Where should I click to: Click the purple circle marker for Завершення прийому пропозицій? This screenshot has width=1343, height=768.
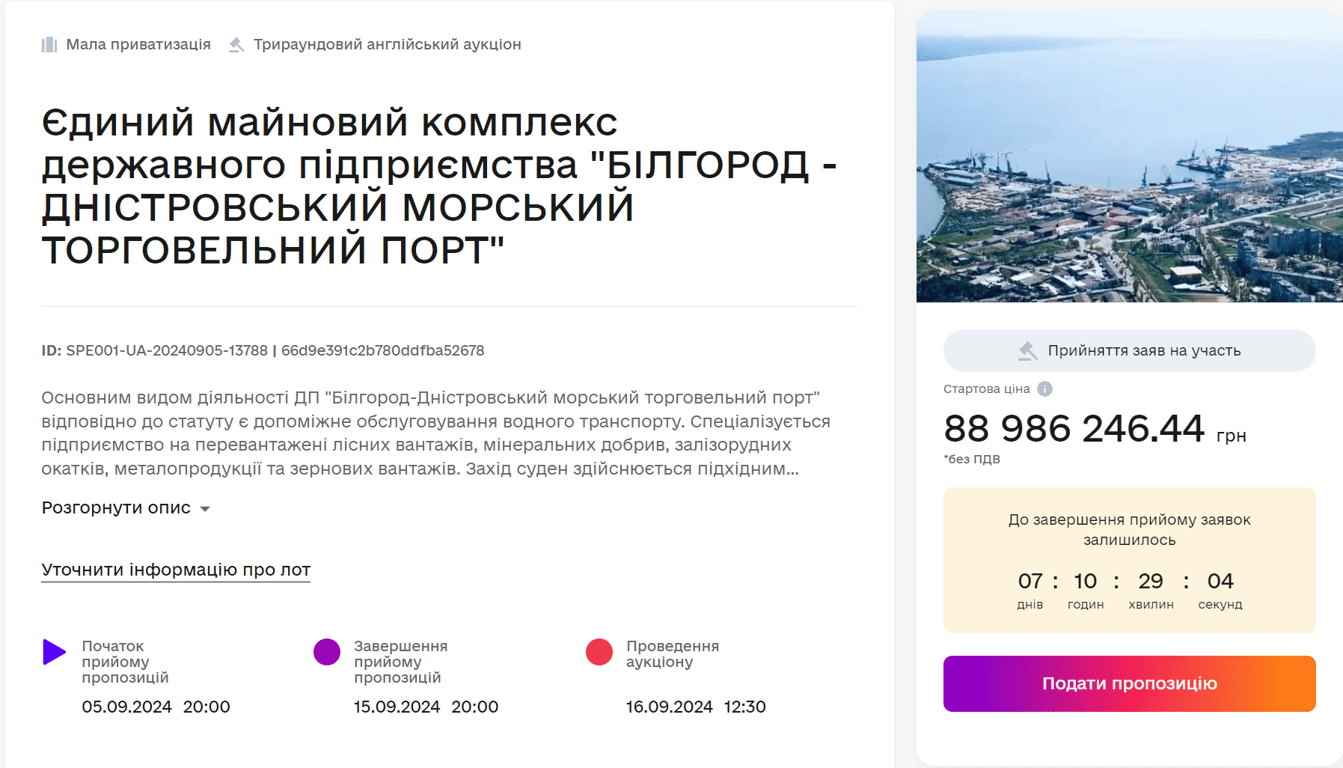[326, 652]
